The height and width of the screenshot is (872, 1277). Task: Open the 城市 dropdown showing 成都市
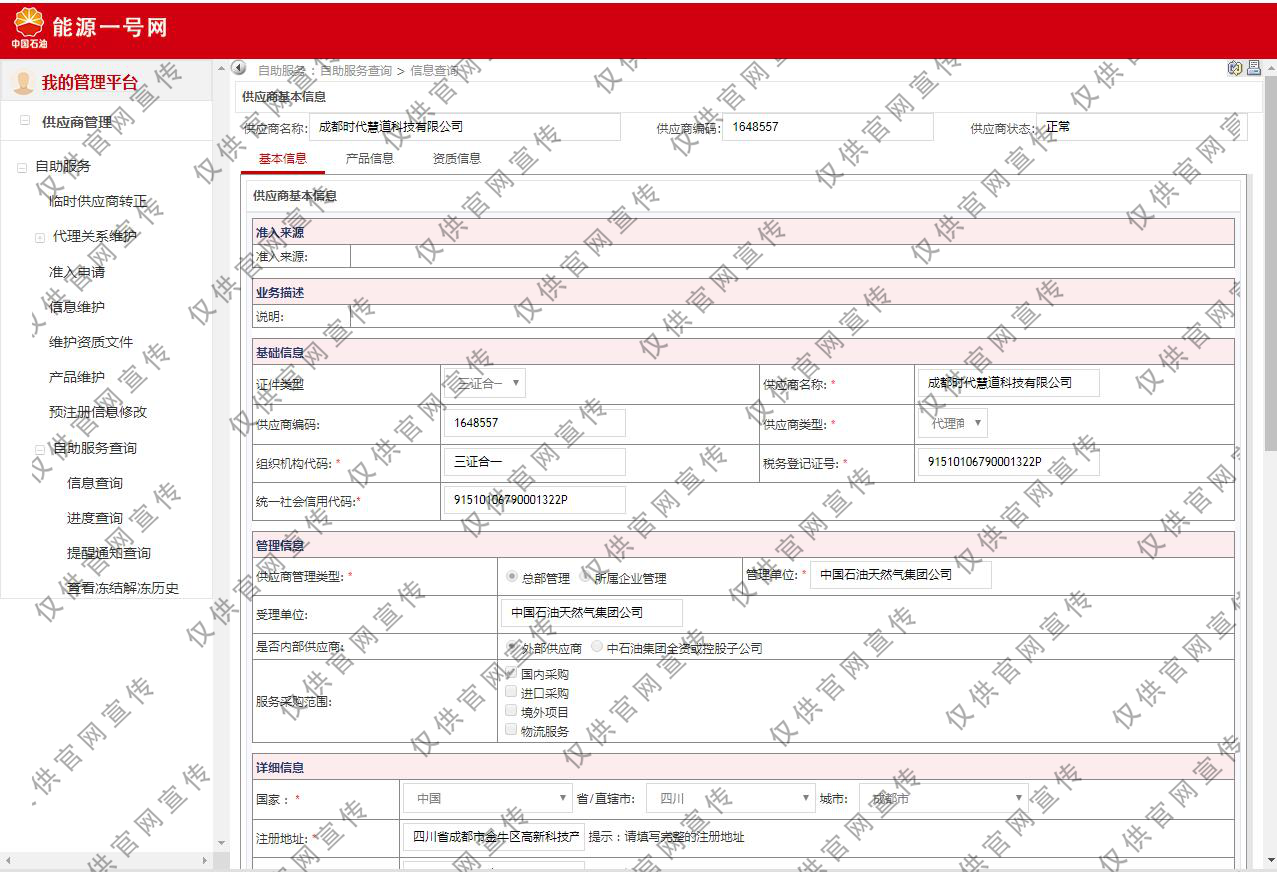(x=944, y=798)
